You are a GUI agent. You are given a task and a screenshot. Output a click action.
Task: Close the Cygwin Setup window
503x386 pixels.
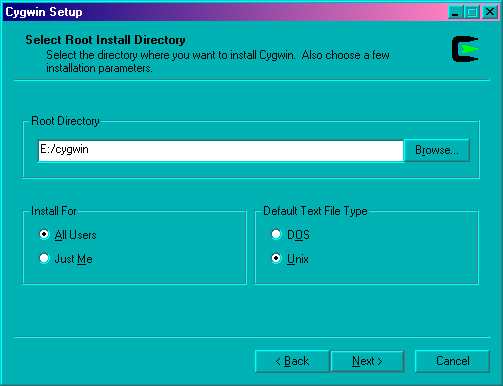pos(490,12)
